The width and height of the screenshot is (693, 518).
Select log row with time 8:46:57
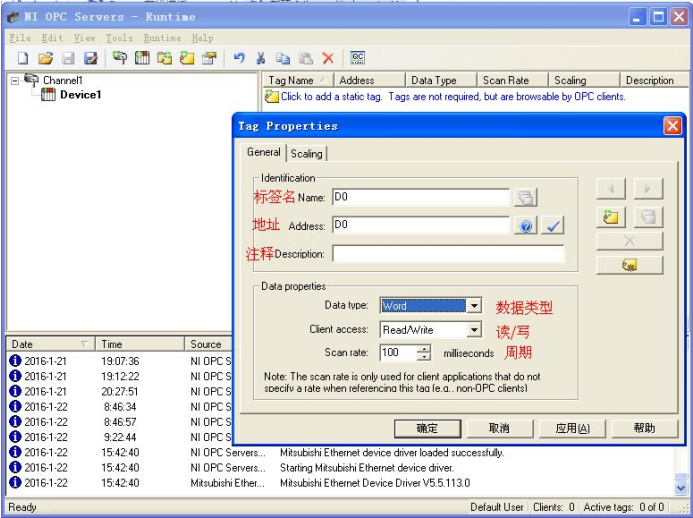[119, 422]
